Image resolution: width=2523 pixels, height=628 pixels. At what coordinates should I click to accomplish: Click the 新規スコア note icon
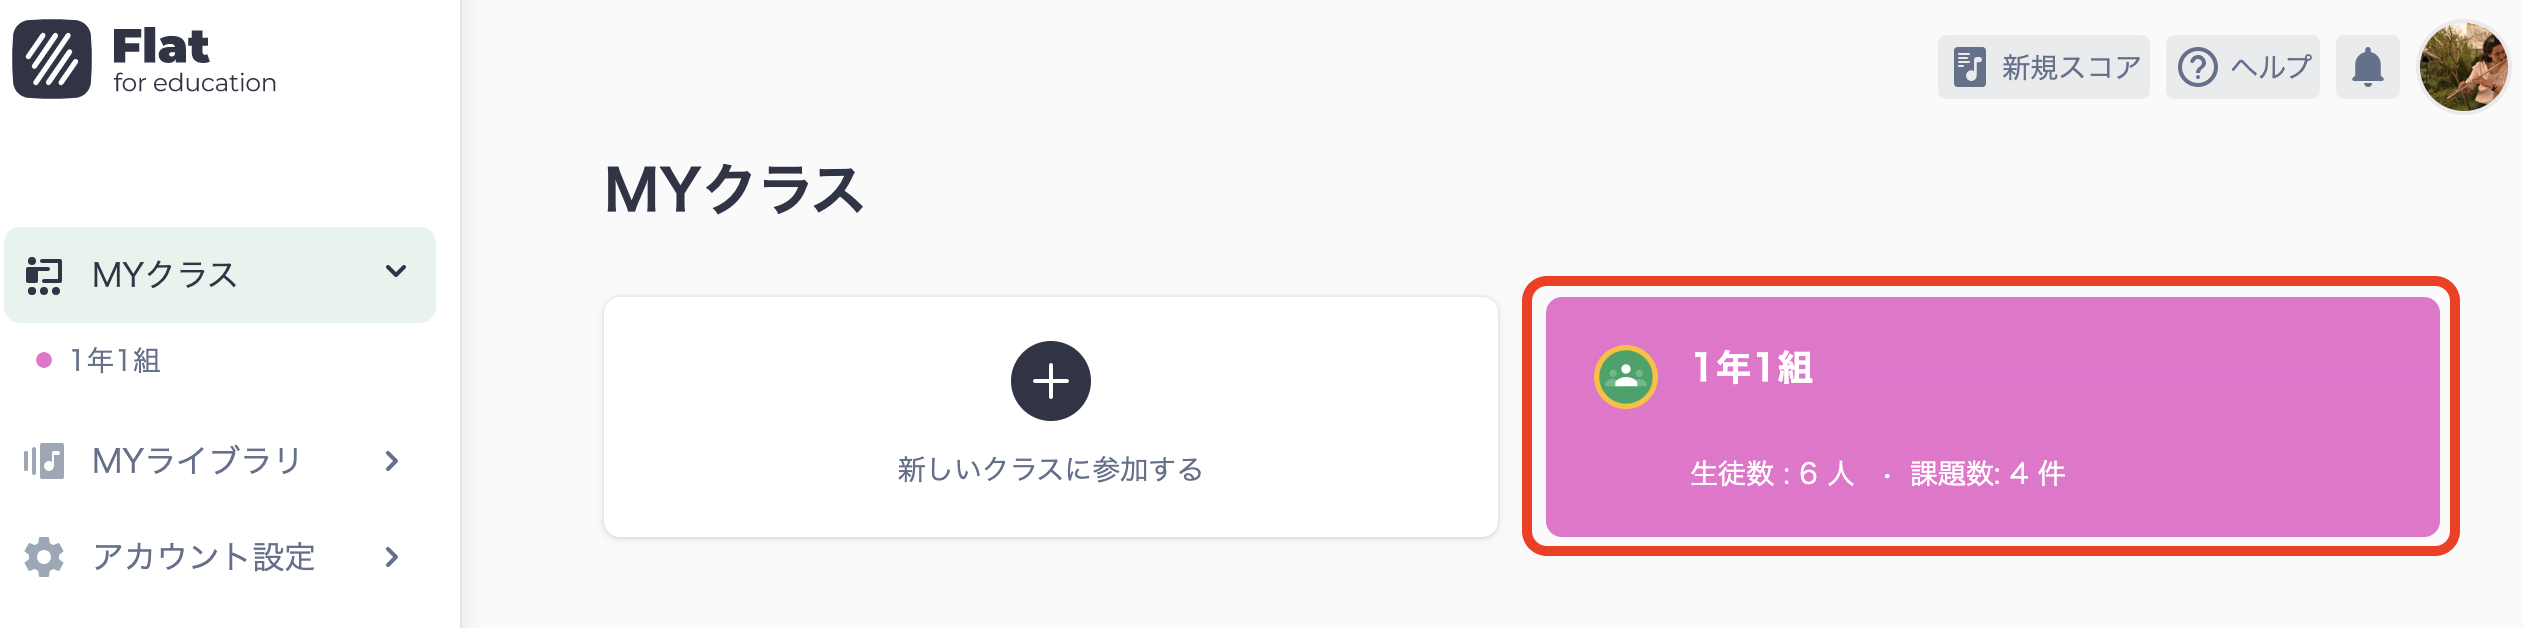tap(1968, 66)
